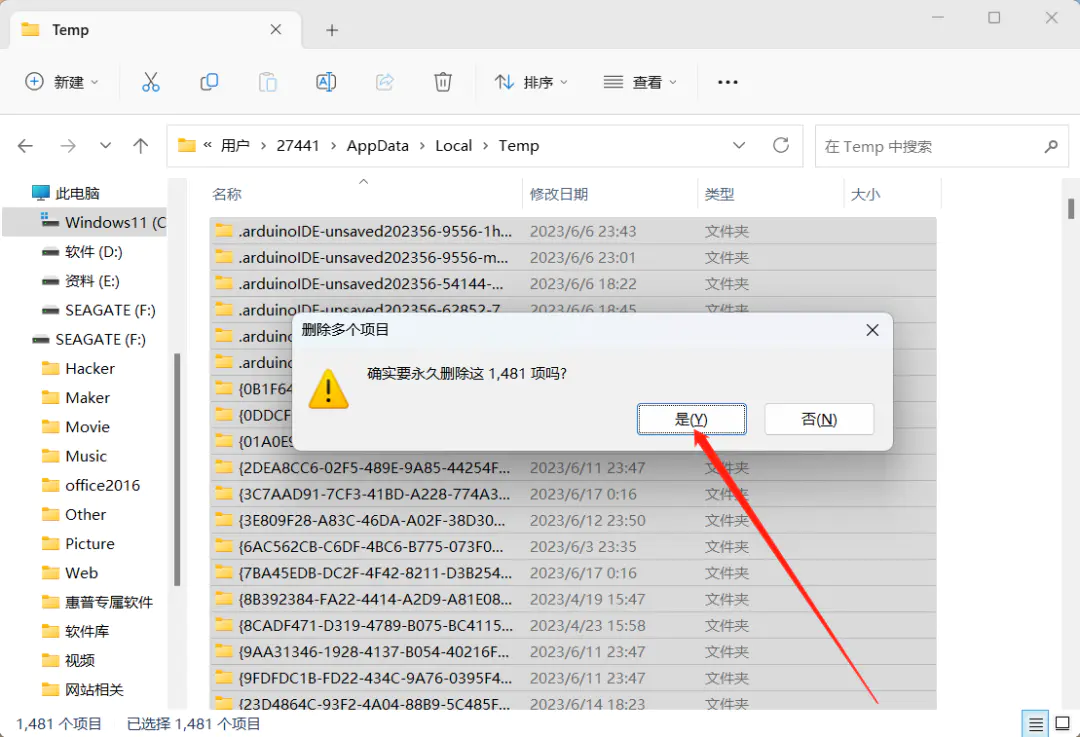Add a new tab with plus icon
Image resolution: width=1080 pixels, height=737 pixels.
332,30
